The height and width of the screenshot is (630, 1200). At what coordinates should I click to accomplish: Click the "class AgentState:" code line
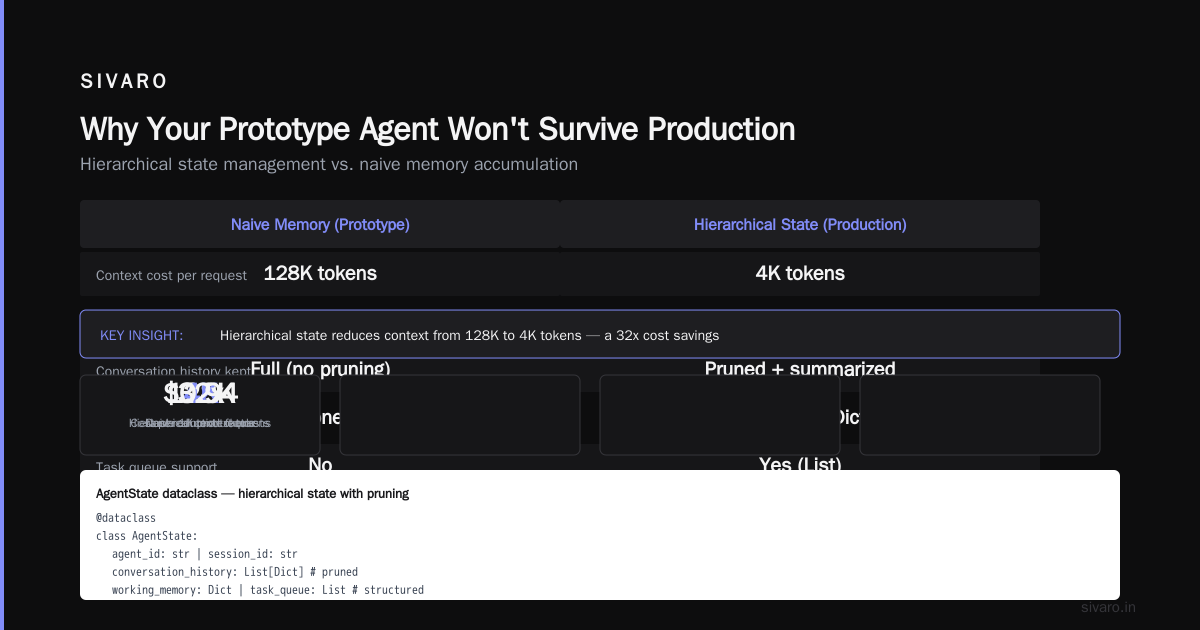click(x=147, y=536)
